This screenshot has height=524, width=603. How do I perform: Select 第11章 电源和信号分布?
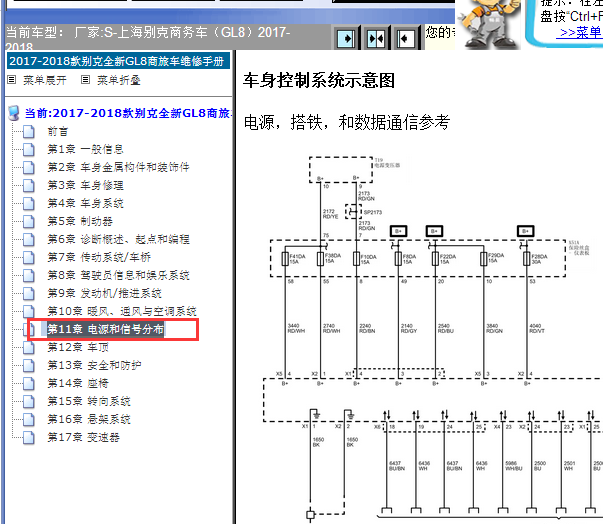pyautogui.click(x=105, y=329)
